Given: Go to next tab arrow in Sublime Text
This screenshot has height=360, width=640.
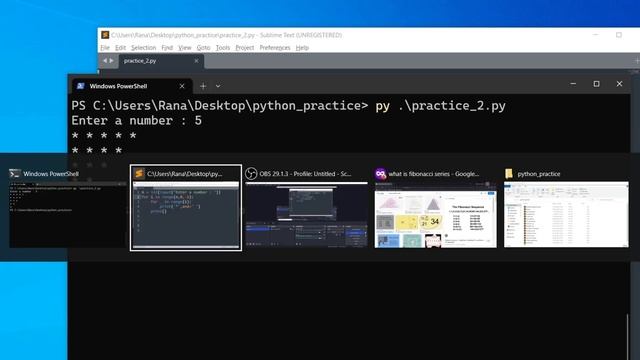Looking at the screenshot, I should click(x=111, y=60).
